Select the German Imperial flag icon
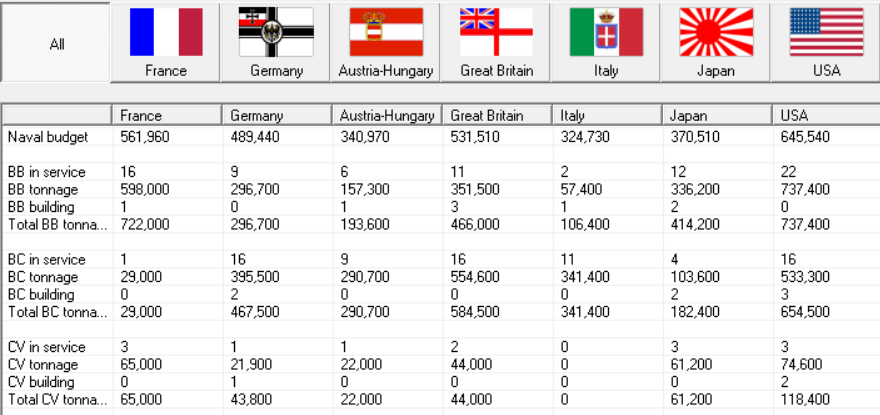880x415 pixels. click(x=276, y=32)
